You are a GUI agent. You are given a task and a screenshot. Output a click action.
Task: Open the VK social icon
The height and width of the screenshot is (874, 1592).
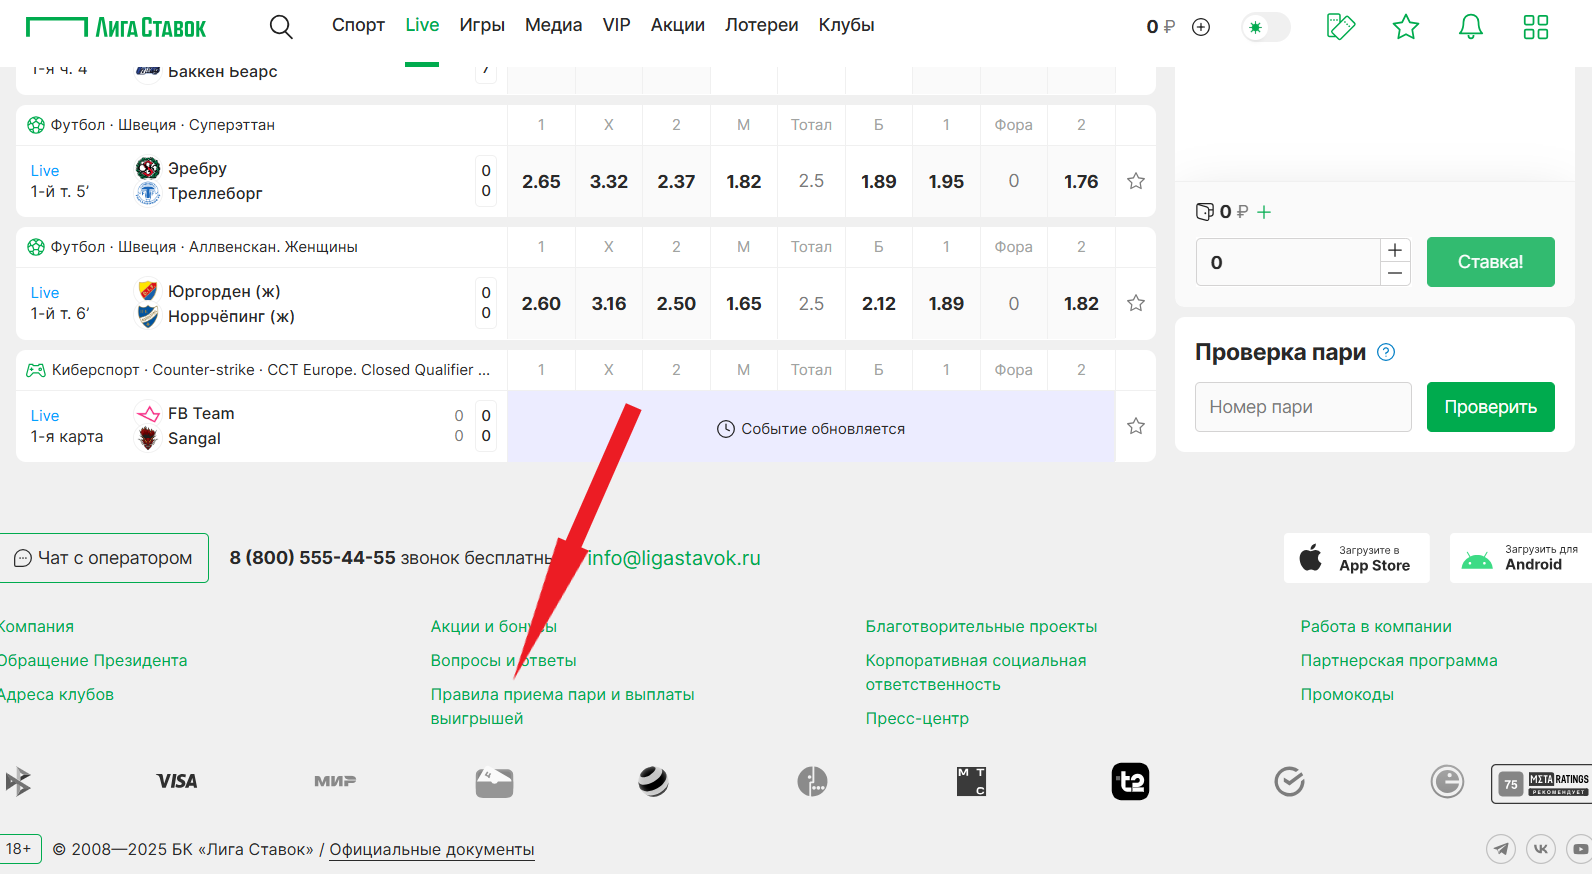(1541, 849)
